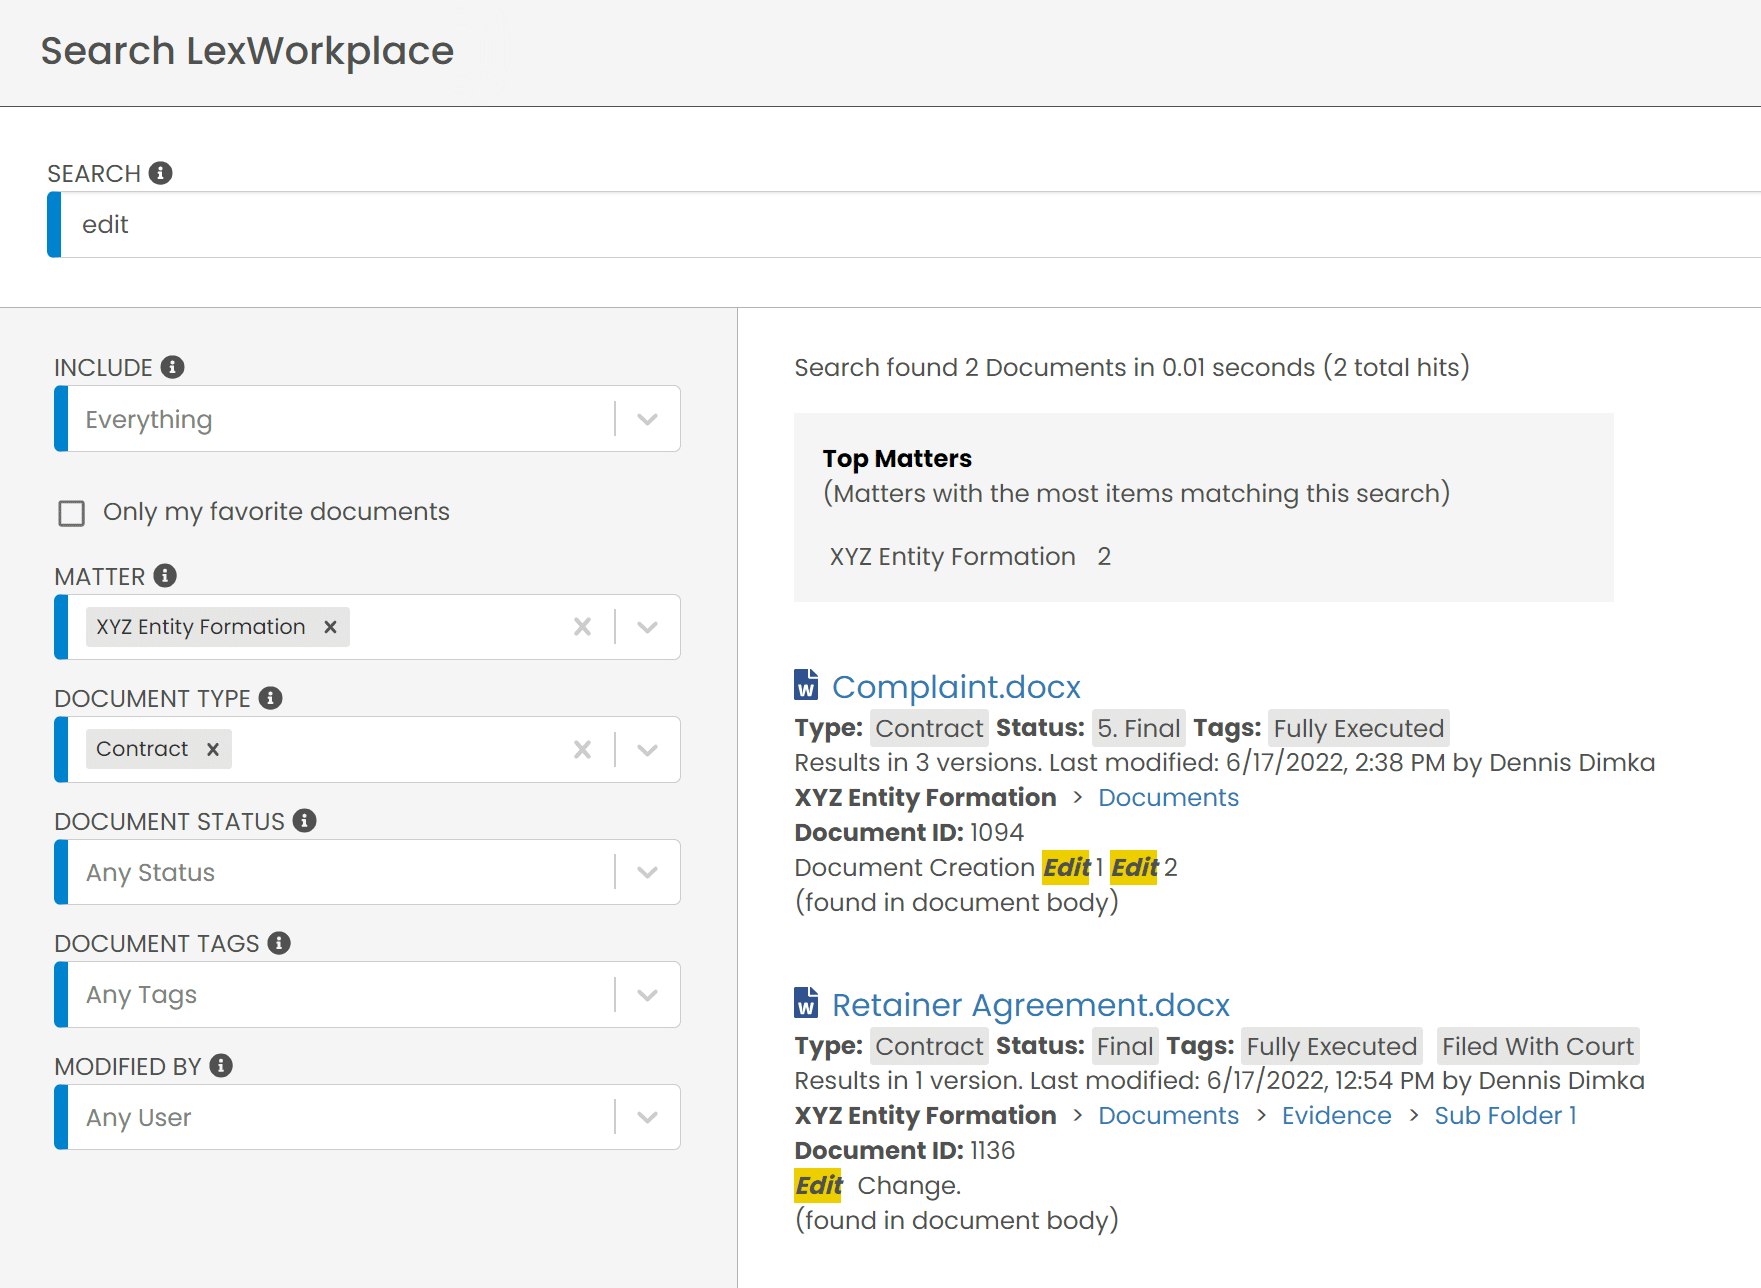Viewport: 1761px width, 1288px height.
Task: Open the Complaint.docx result
Action: click(x=956, y=687)
